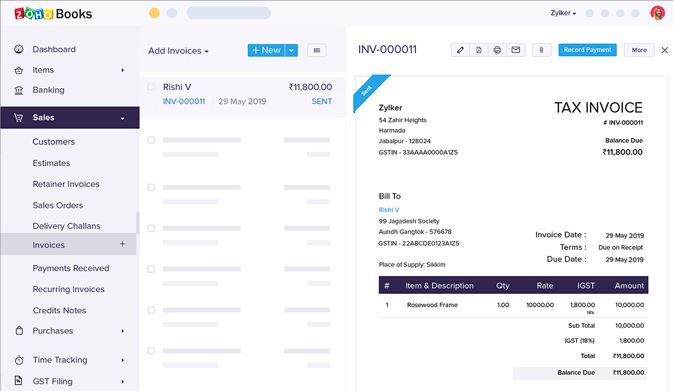Go to Estimates under Sales
This screenshot has height=391, width=673.
pos(52,163)
